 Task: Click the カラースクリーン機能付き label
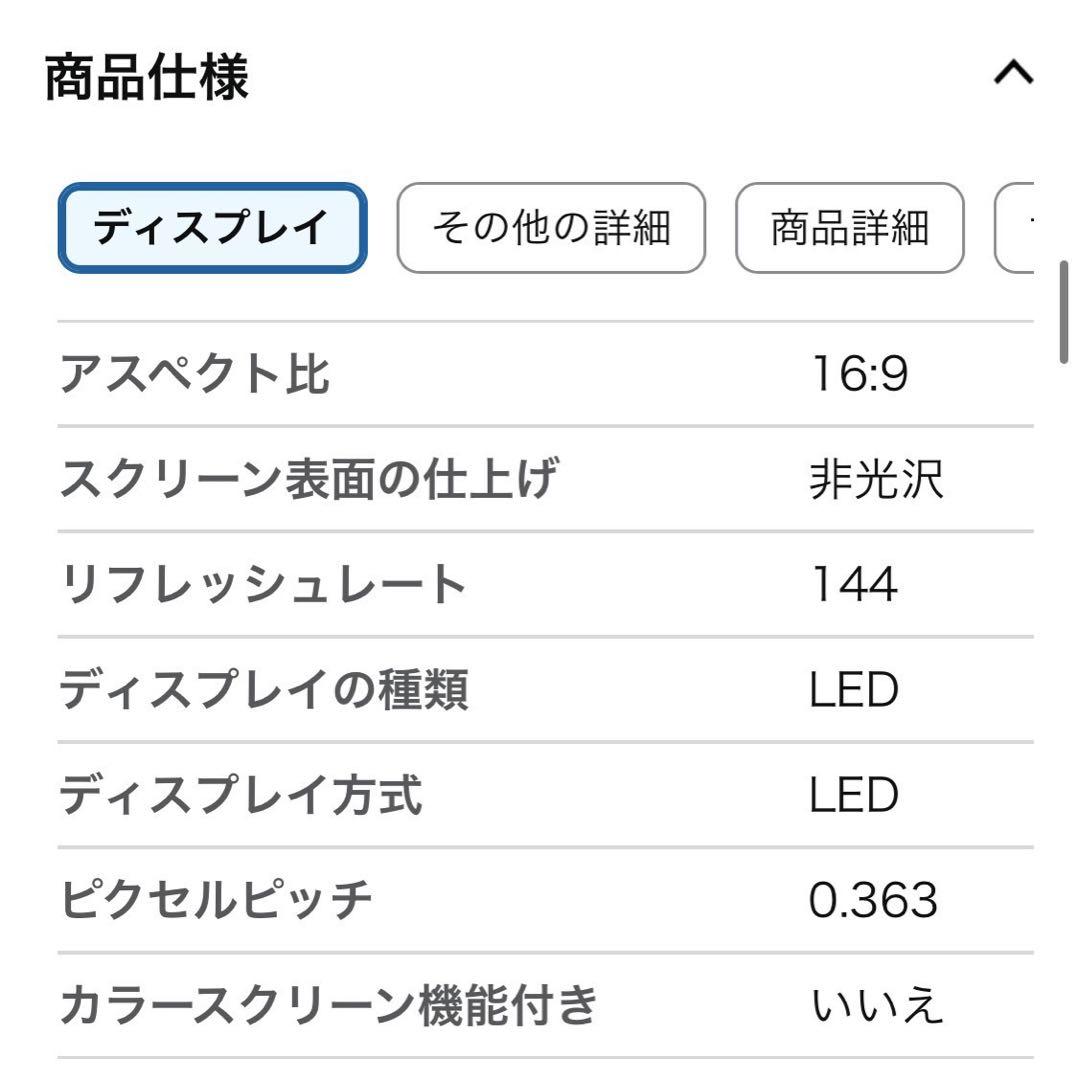(329, 1005)
